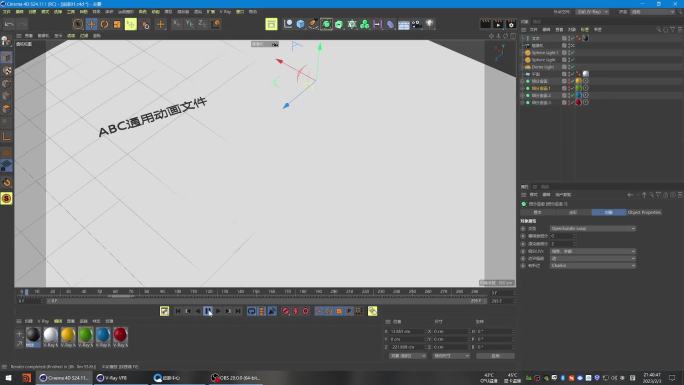Open the render settings gear clapperboard icon
The height and width of the screenshot is (385, 684).
click(x=511, y=24)
